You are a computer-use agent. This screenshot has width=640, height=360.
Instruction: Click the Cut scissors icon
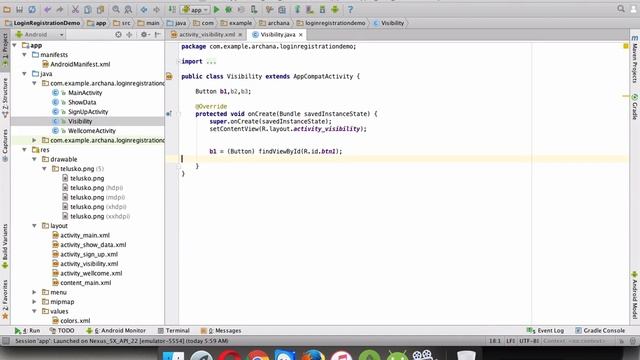[x=75, y=9]
